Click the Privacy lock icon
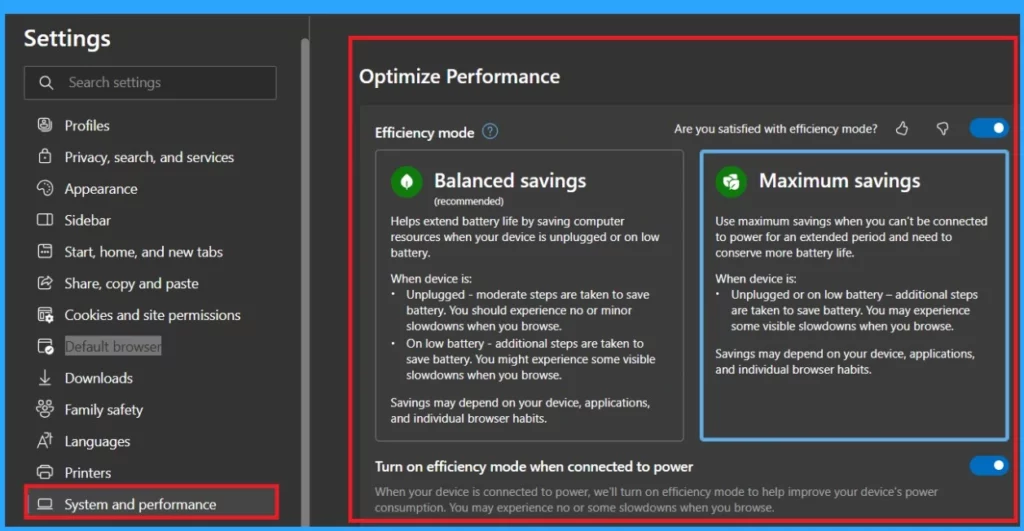1024x531 pixels. point(44,156)
